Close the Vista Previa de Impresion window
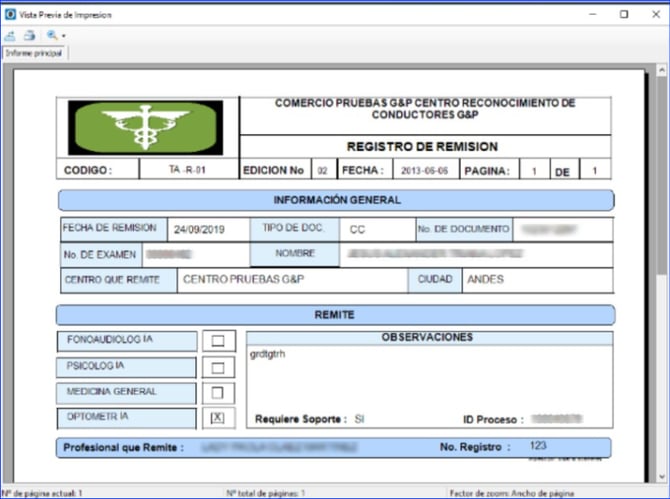 tap(651, 15)
